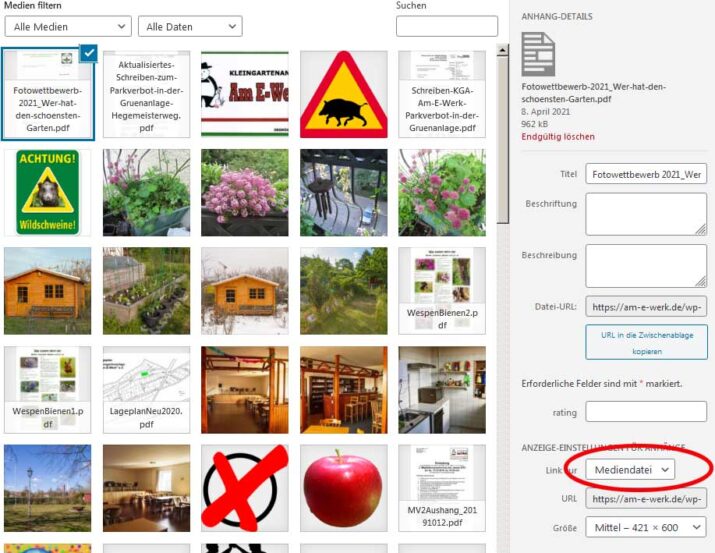This screenshot has height=553, width=715.
Task: Select the wild boar warning triangle image
Action: click(343, 94)
